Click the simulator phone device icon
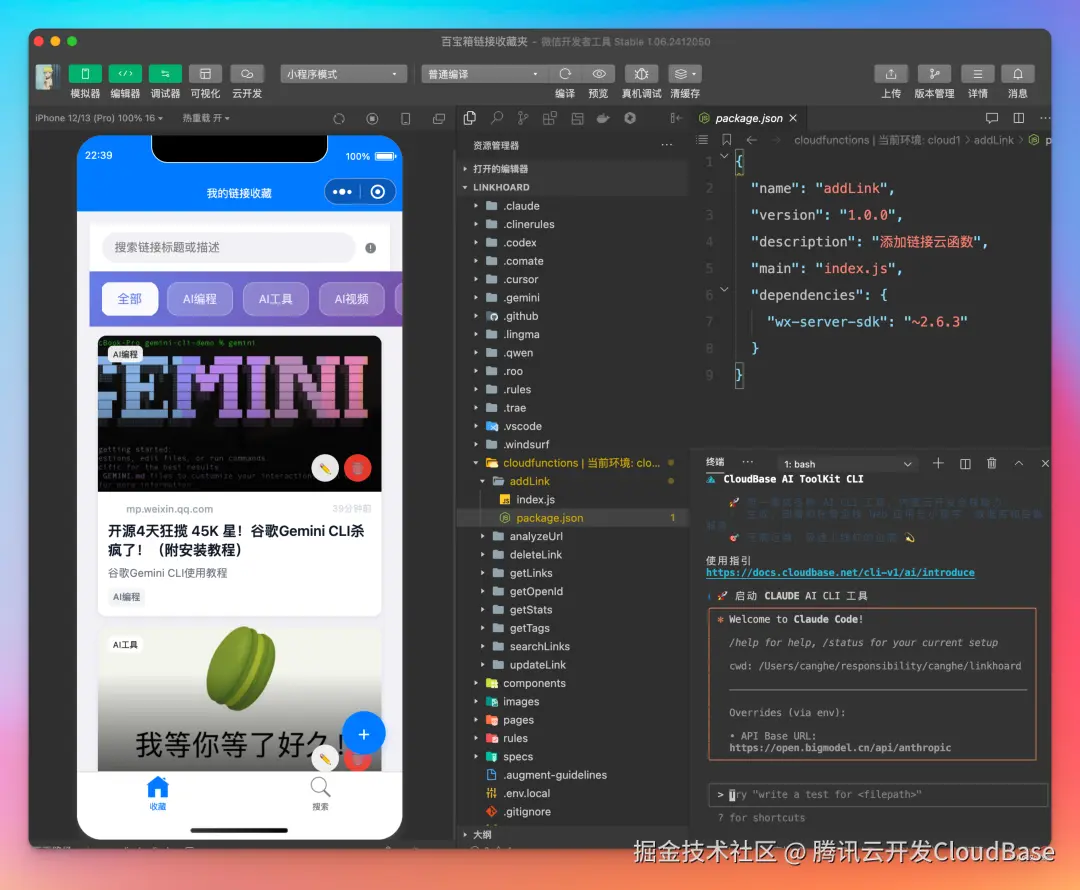The image size is (1080, 890). (x=406, y=118)
